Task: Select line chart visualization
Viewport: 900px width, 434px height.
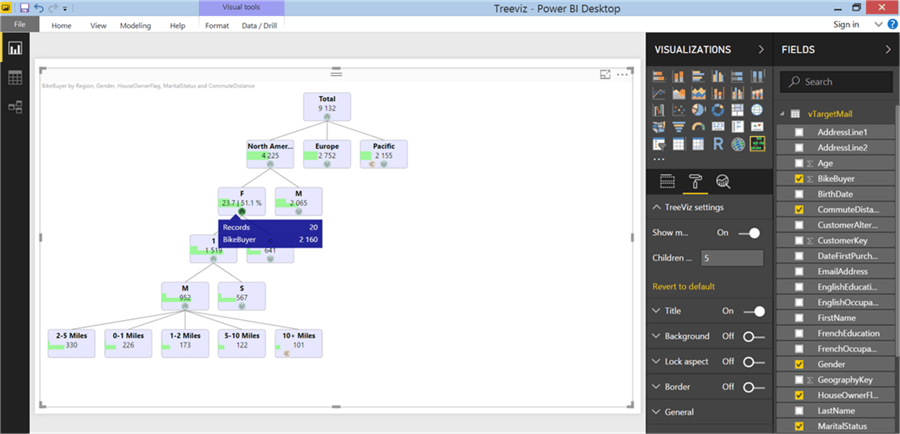Action: pos(659,93)
